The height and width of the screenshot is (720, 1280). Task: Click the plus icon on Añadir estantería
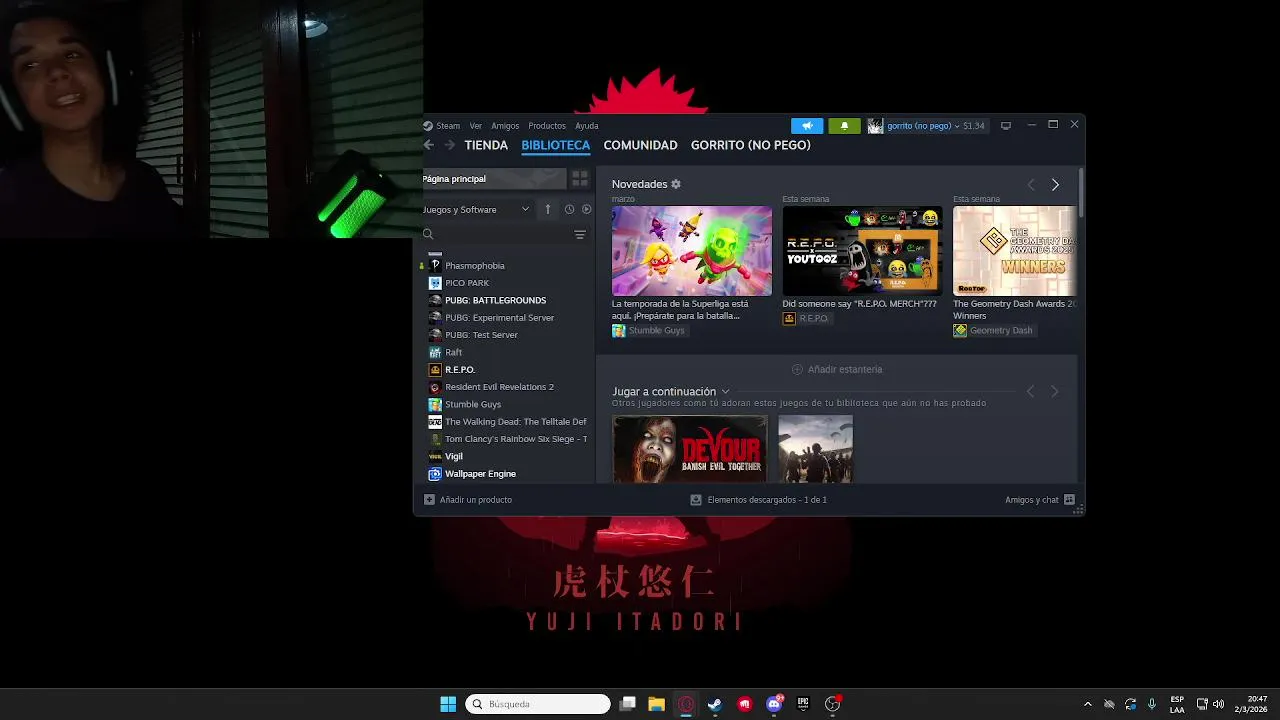point(797,369)
